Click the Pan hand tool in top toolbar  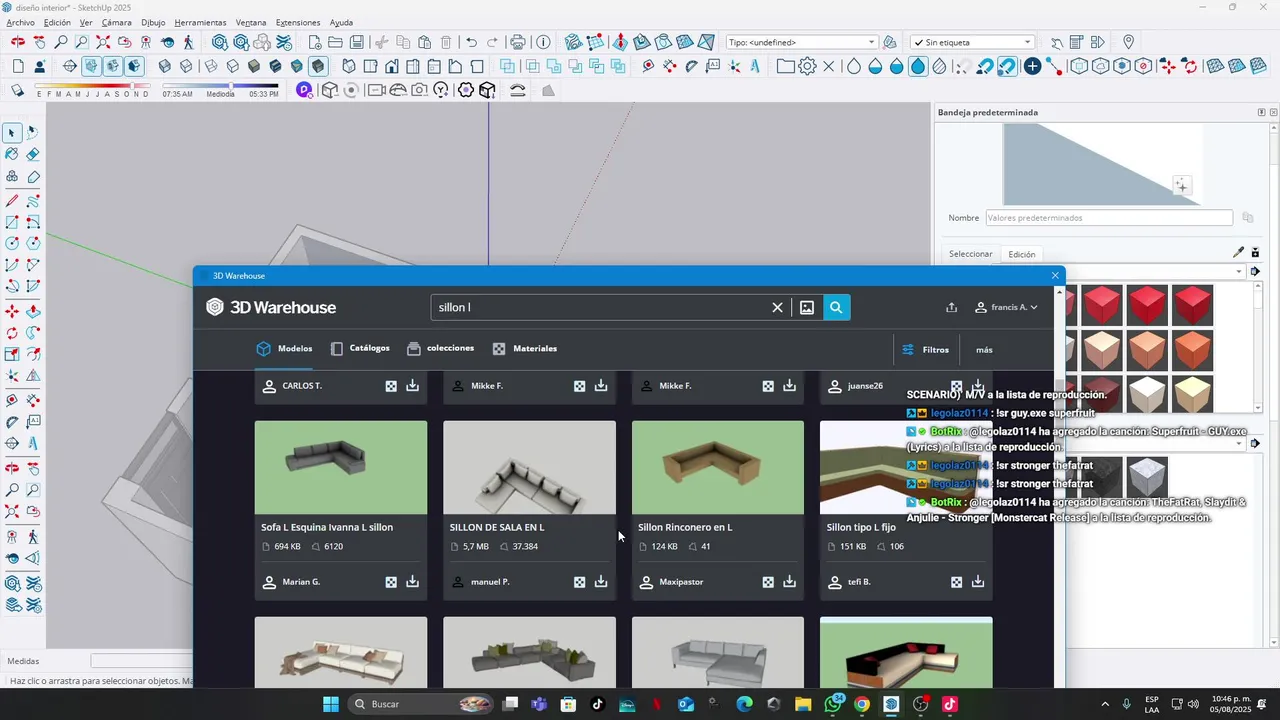pyautogui.click(x=39, y=42)
